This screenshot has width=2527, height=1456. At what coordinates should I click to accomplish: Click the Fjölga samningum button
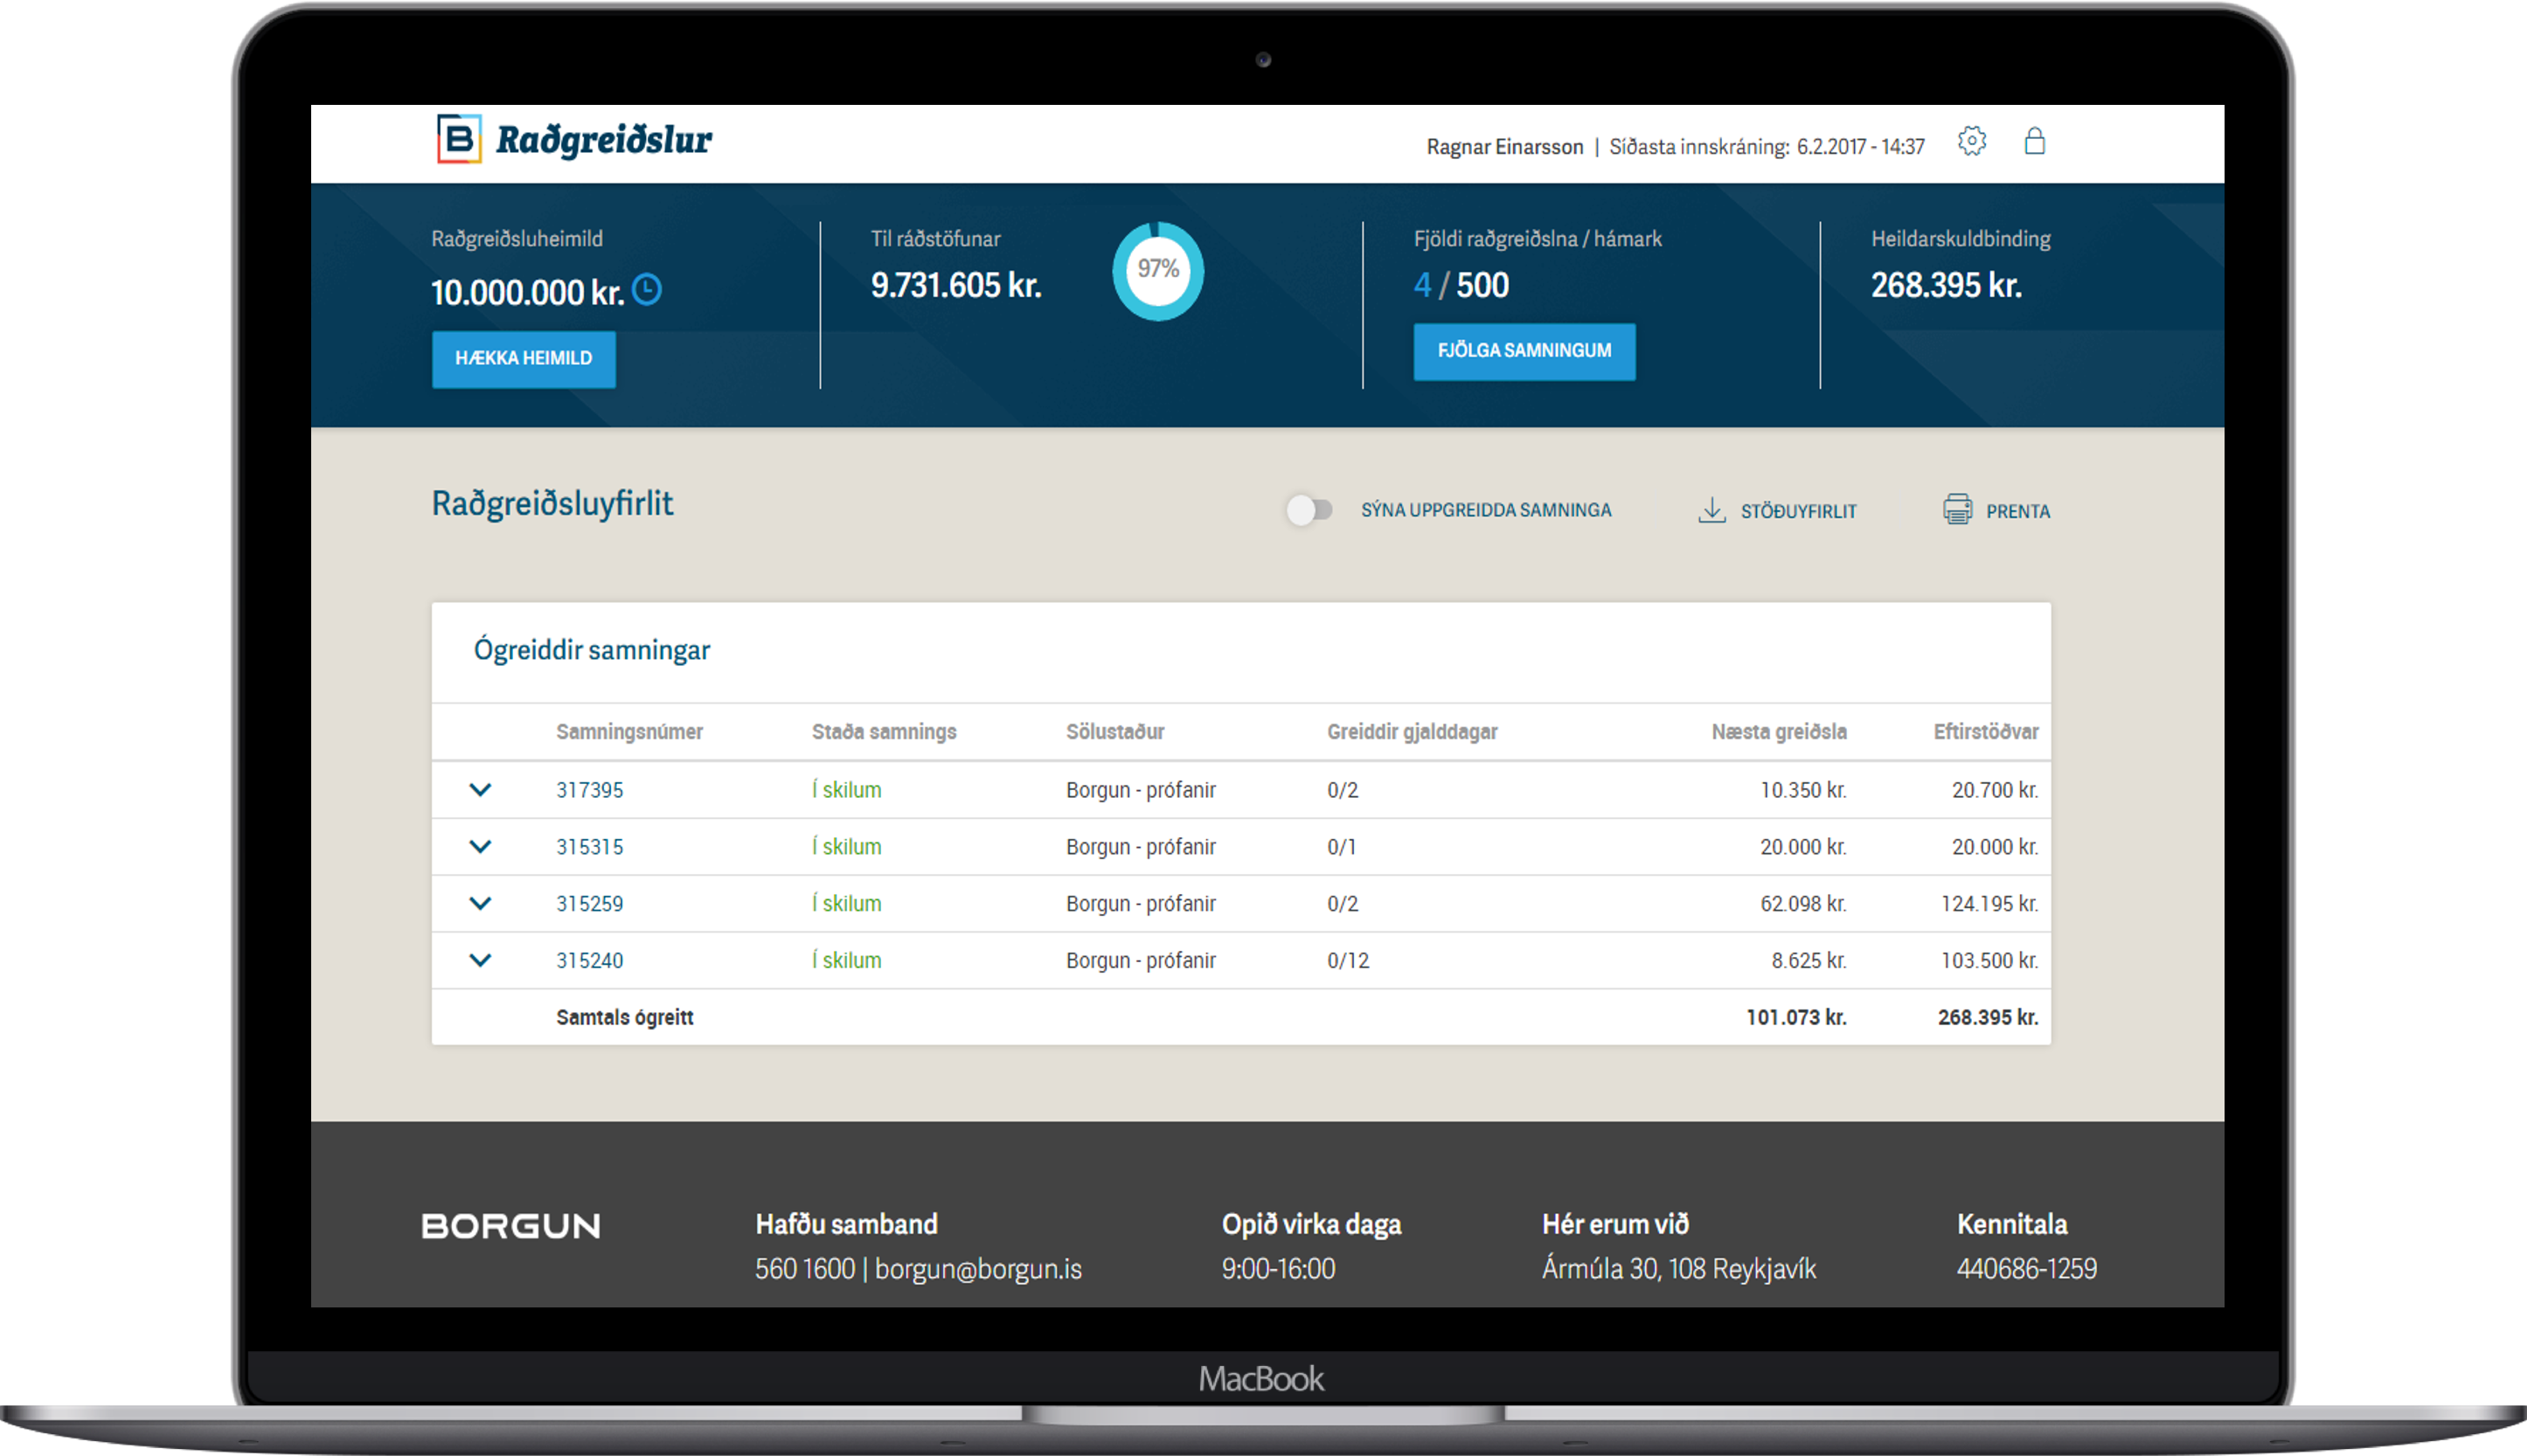[x=1524, y=351]
